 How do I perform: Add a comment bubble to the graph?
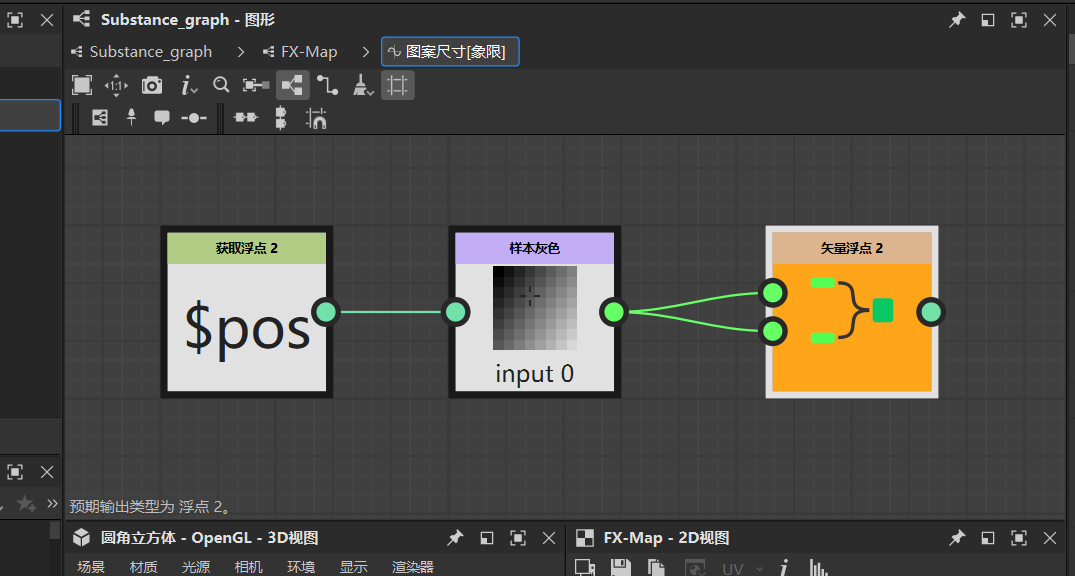click(162, 118)
